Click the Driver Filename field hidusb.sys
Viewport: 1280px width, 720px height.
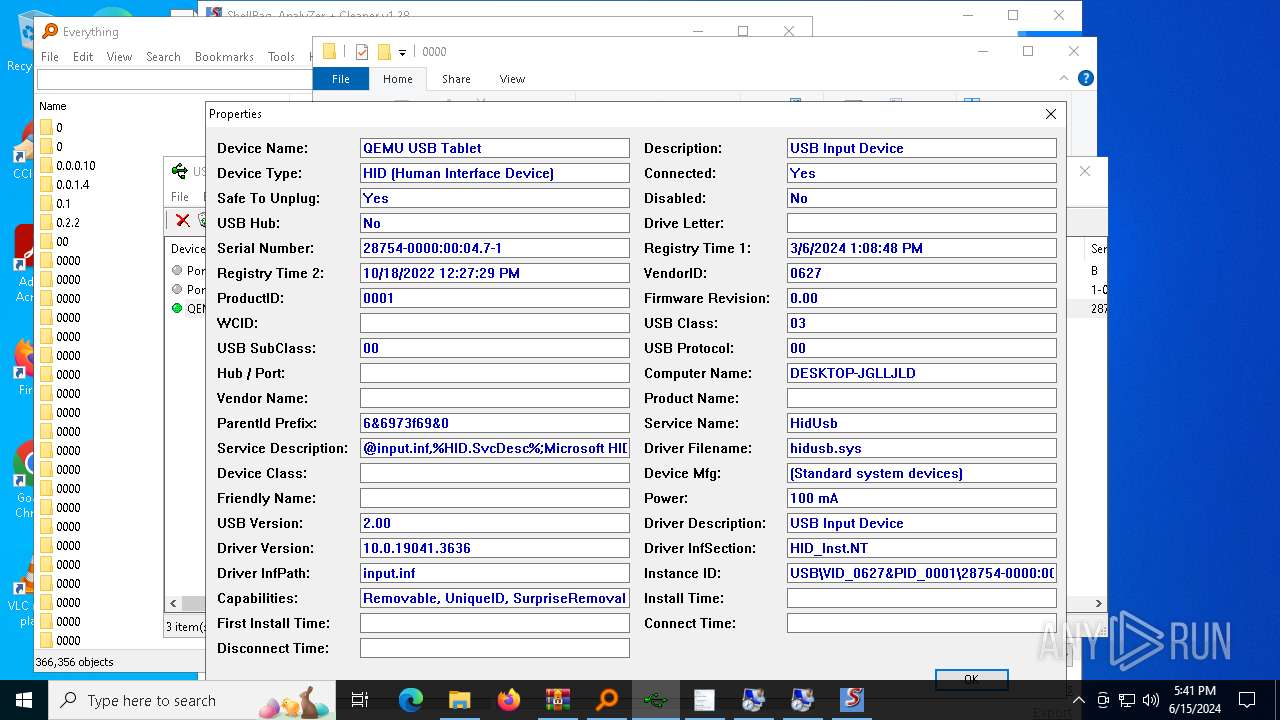click(x=921, y=448)
